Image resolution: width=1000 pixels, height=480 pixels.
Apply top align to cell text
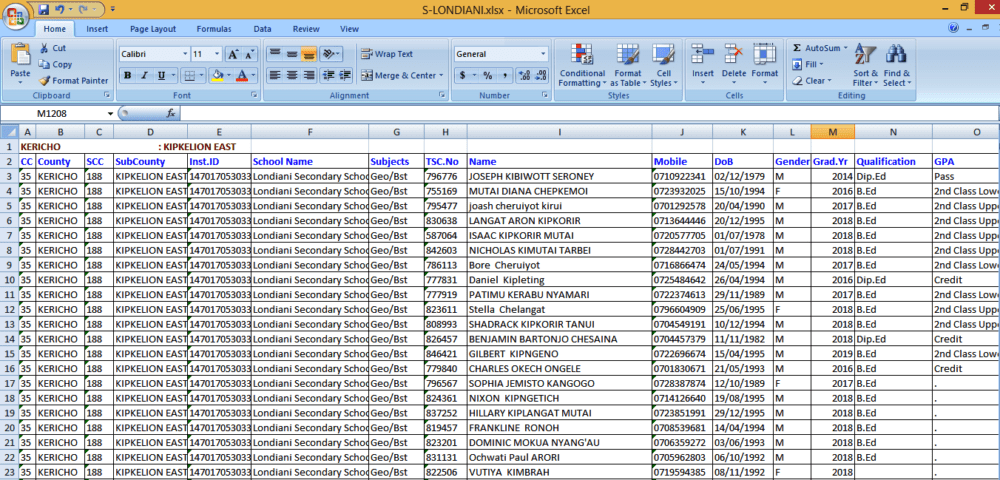(275, 54)
